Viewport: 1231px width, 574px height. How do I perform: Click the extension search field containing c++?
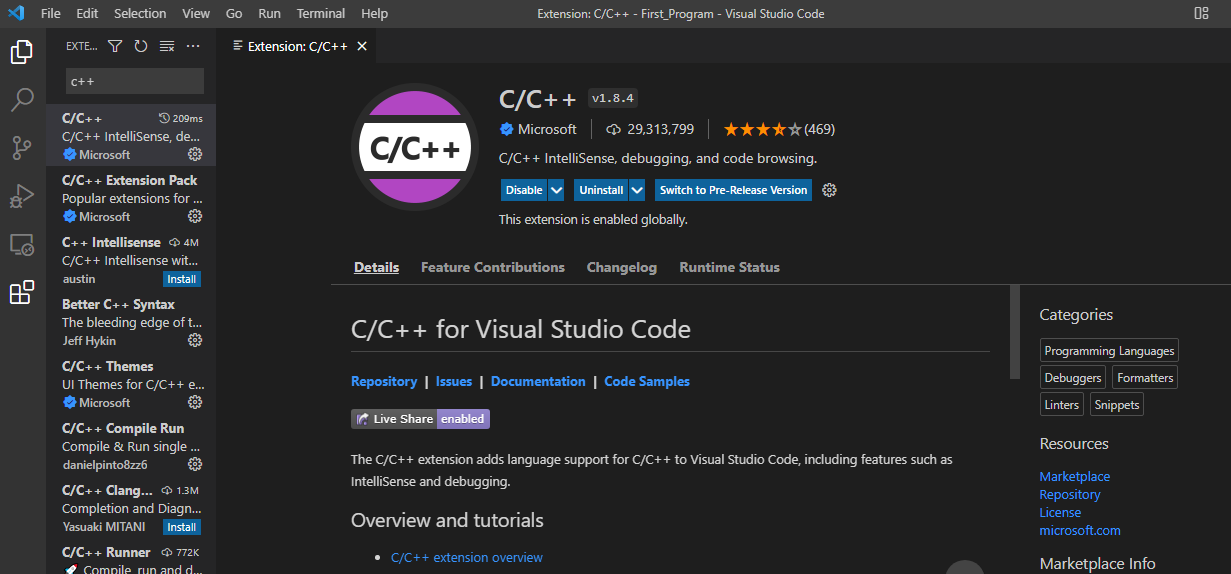135,81
